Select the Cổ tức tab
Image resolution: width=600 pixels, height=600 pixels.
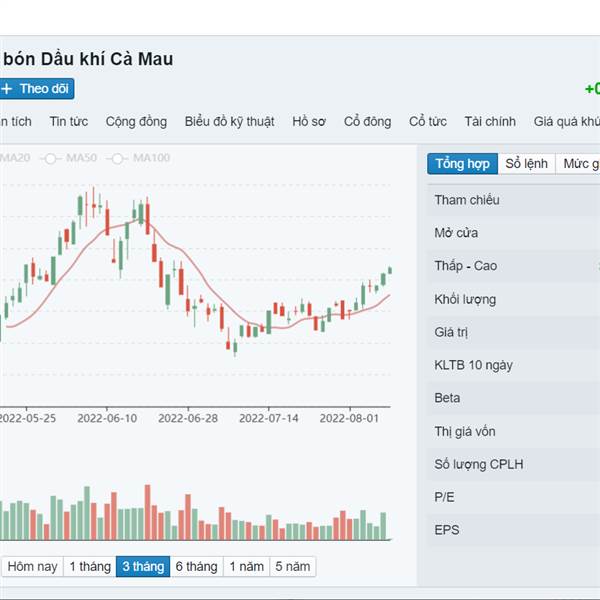[x=427, y=121]
